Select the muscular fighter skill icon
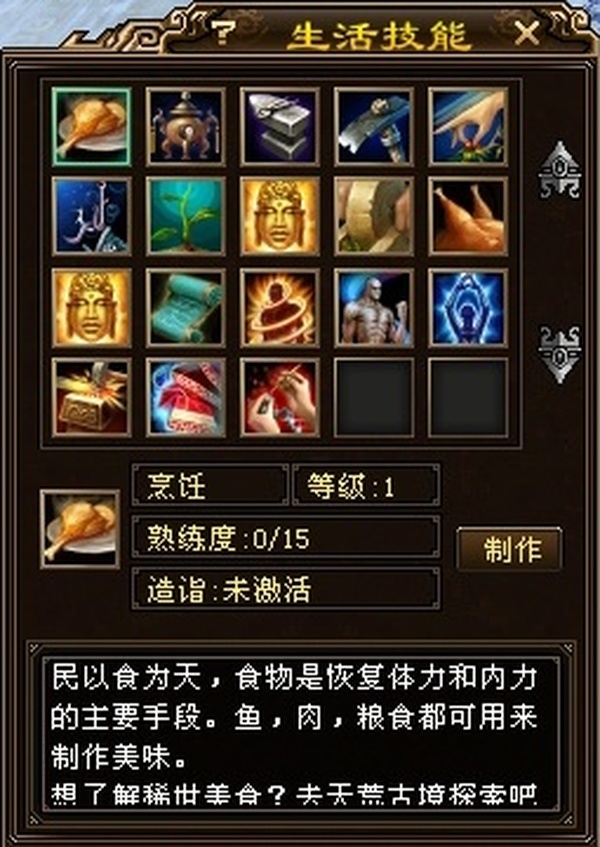Viewport: 600px width, 847px height. (374, 308)
